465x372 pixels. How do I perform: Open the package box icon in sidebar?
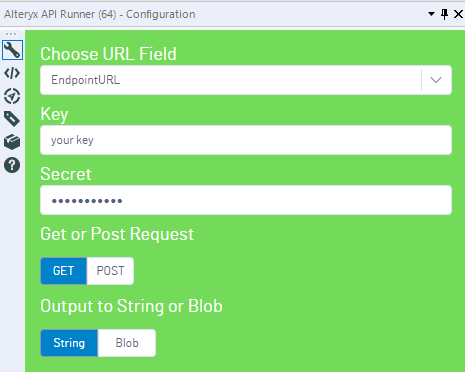[12, 142]
